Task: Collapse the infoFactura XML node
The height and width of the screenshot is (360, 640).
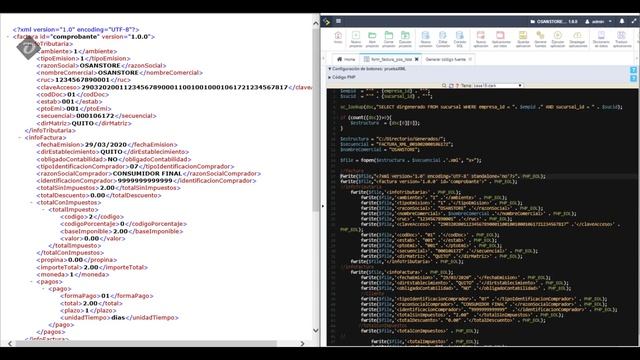Action: coord(20,138)
